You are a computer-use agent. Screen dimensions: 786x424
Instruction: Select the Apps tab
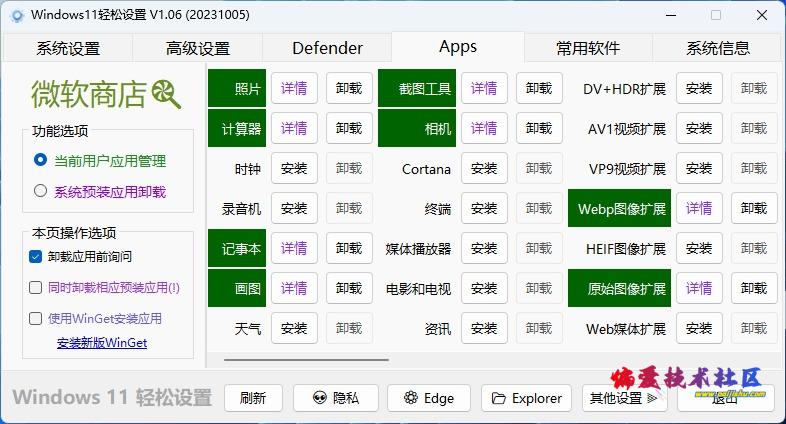(x=458, y=47)
